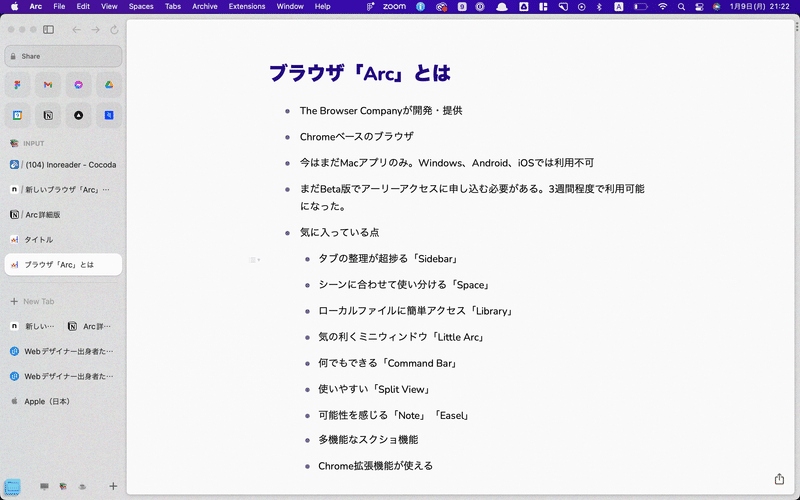
Task: Click the bullet Chrome拡張機能が使える
Action: click(376, 466)
